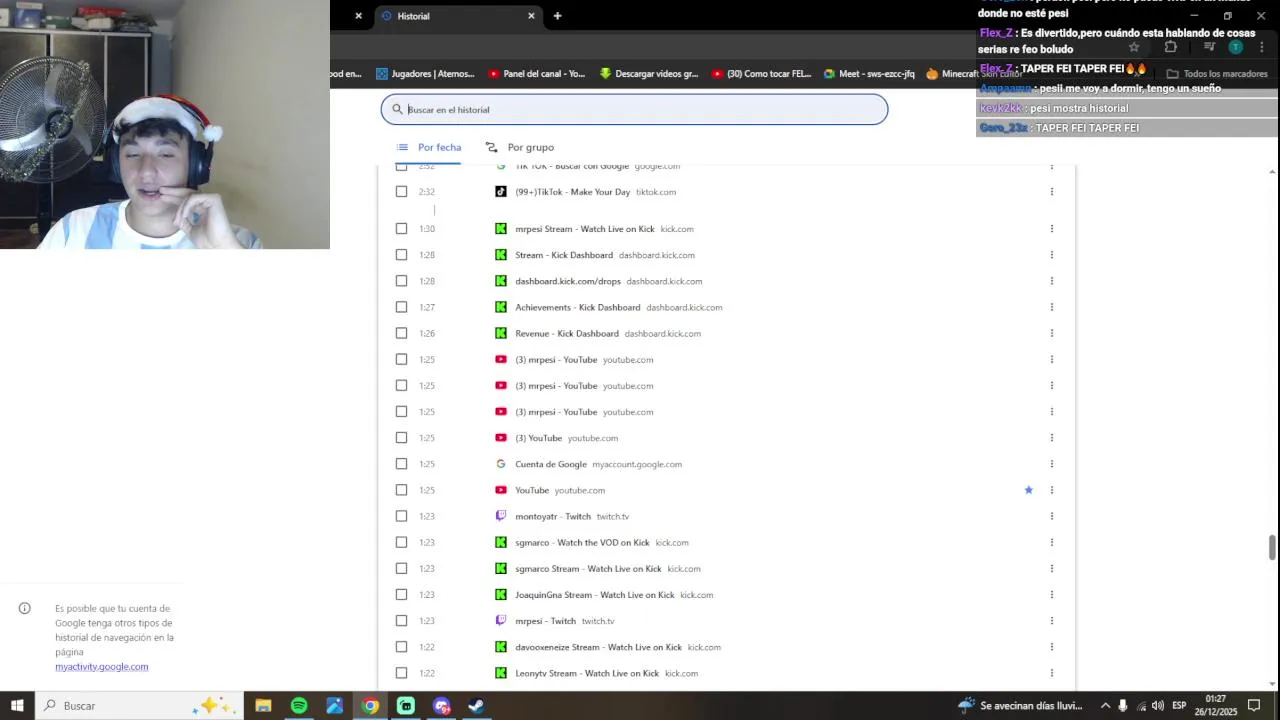Click the volume icon in system tray

point(1158,706)
